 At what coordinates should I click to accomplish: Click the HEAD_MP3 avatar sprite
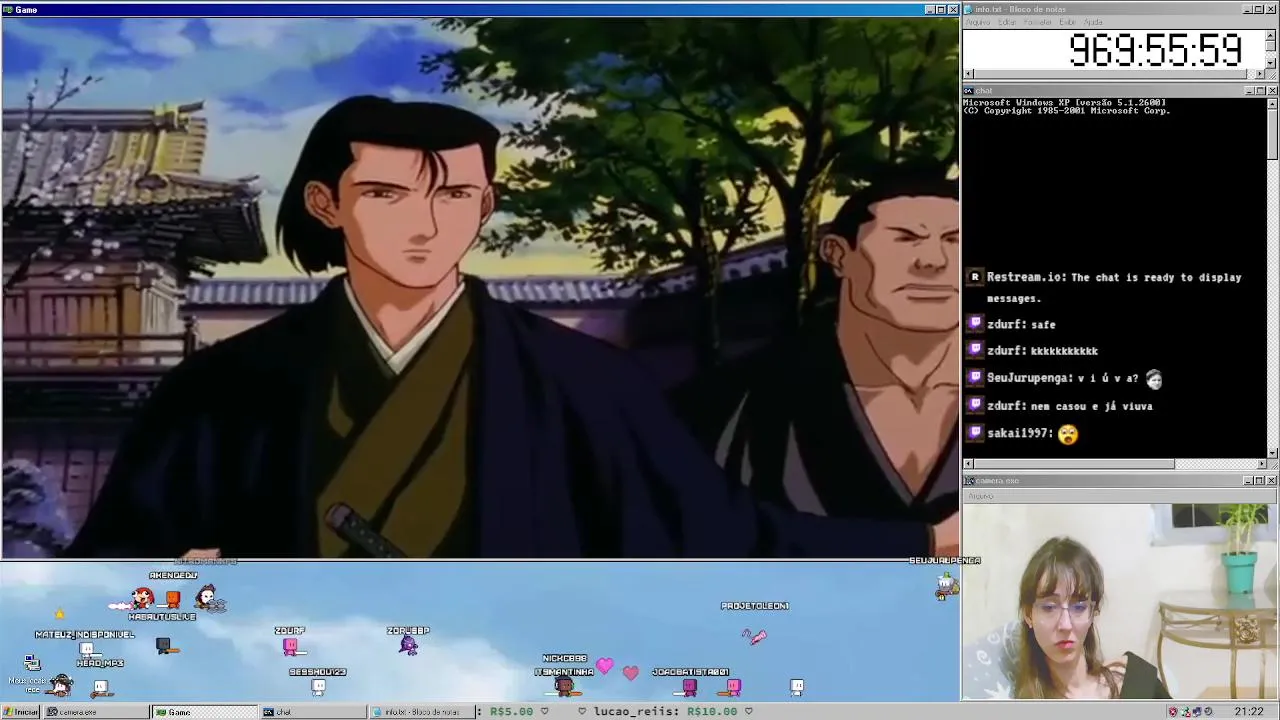[x=100, y=687]
